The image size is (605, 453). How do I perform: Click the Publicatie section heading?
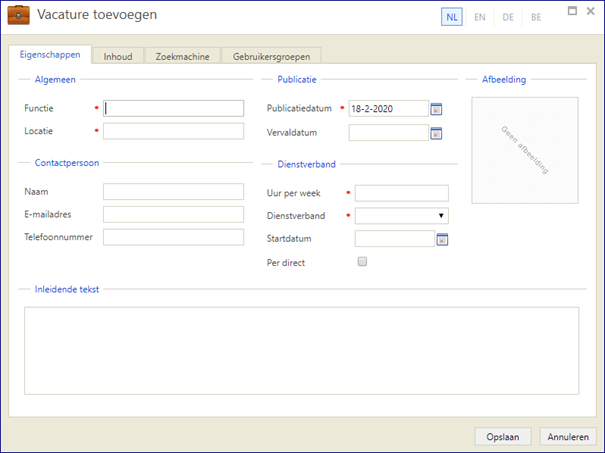297,79
